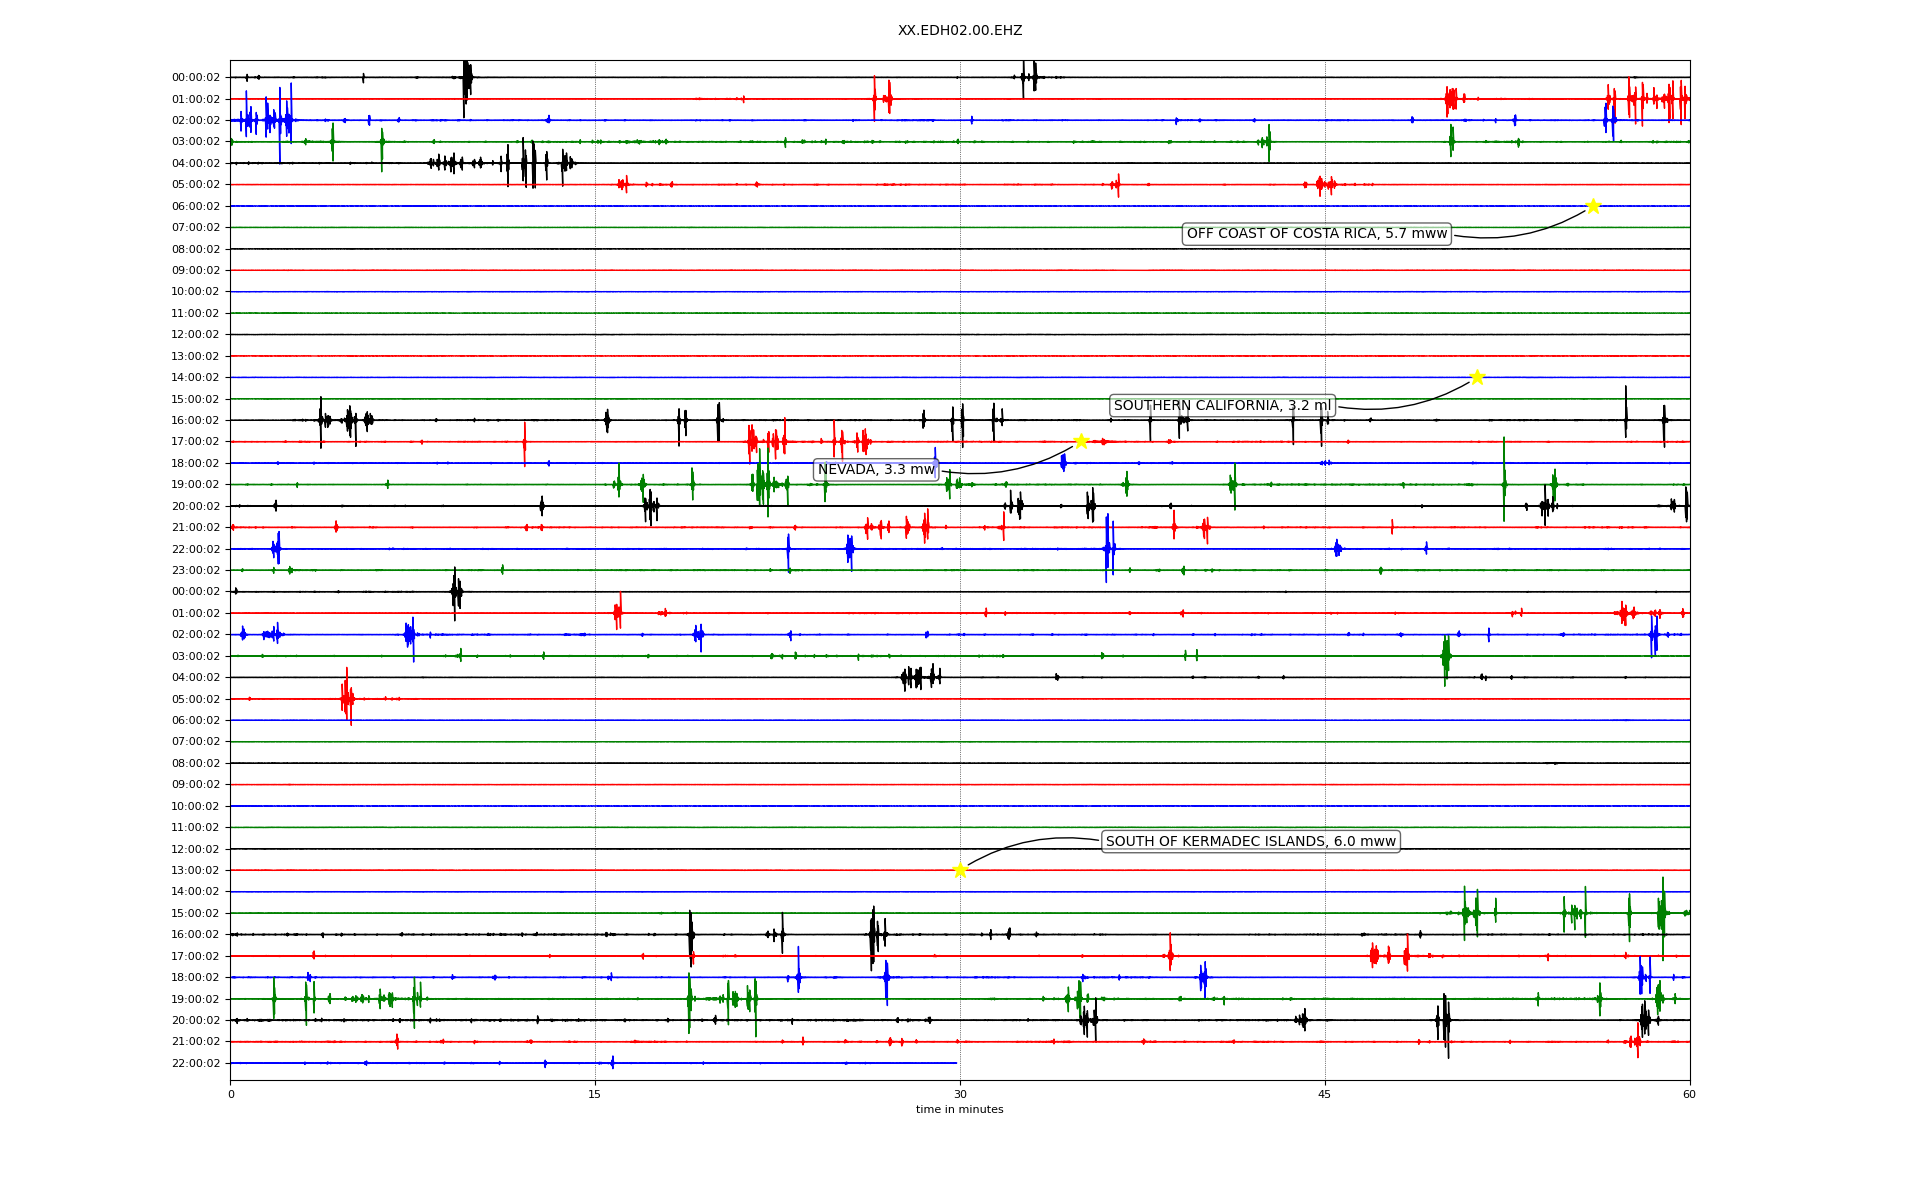Click the 45 tick label on x-axis

point(1325,1094)
